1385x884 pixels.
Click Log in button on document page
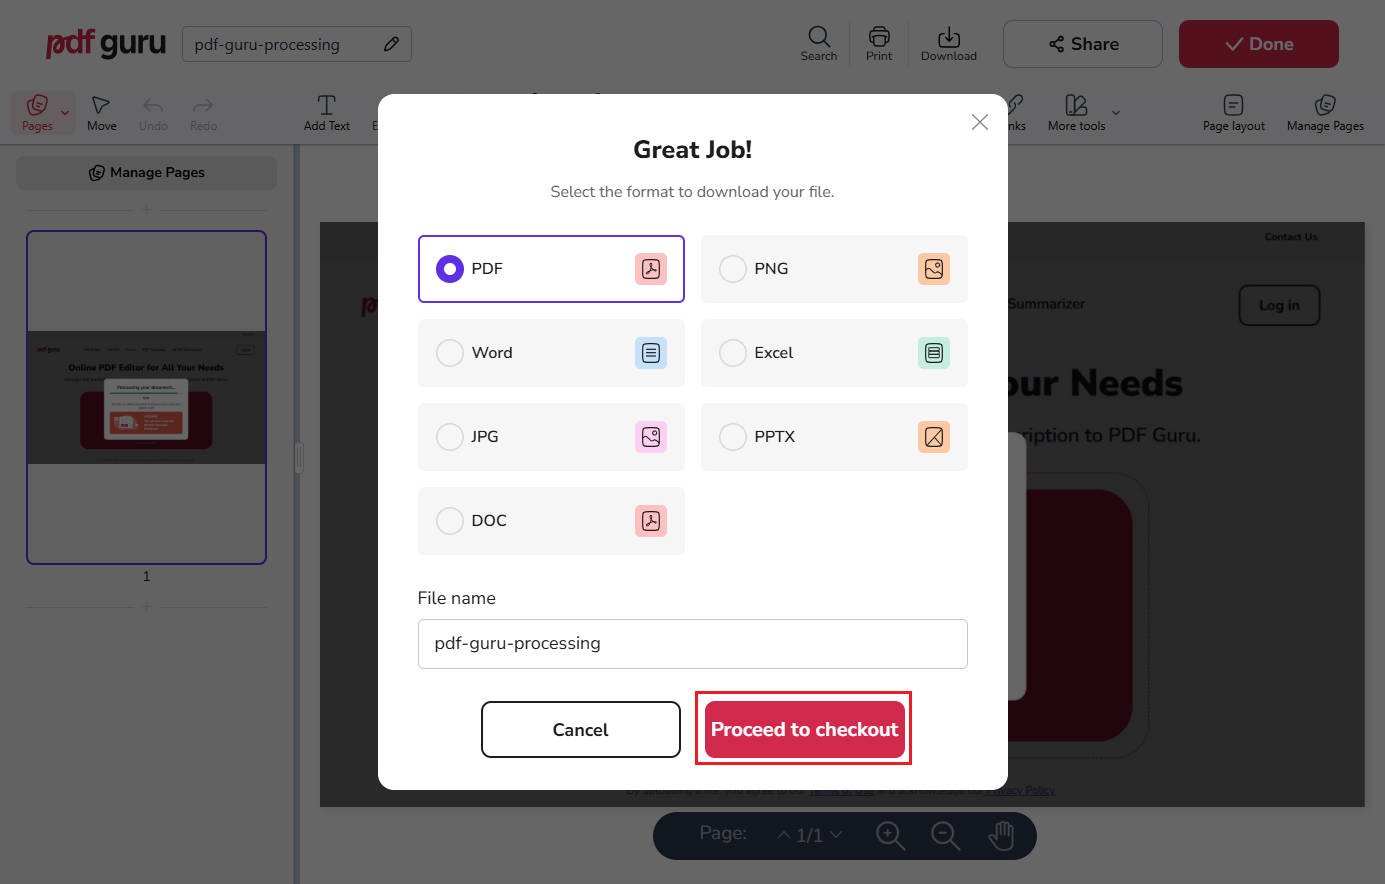(1279, 306)
